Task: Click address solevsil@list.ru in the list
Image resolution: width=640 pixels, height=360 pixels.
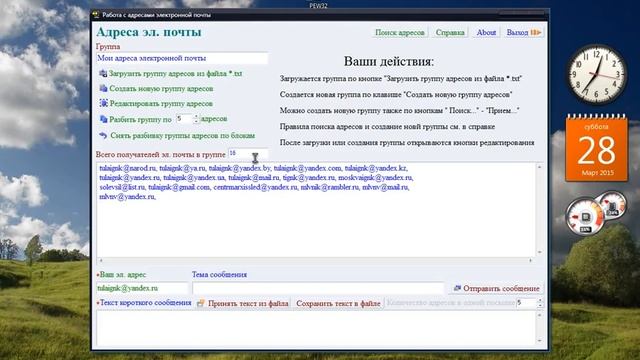Action: click(x=122, y=187)
